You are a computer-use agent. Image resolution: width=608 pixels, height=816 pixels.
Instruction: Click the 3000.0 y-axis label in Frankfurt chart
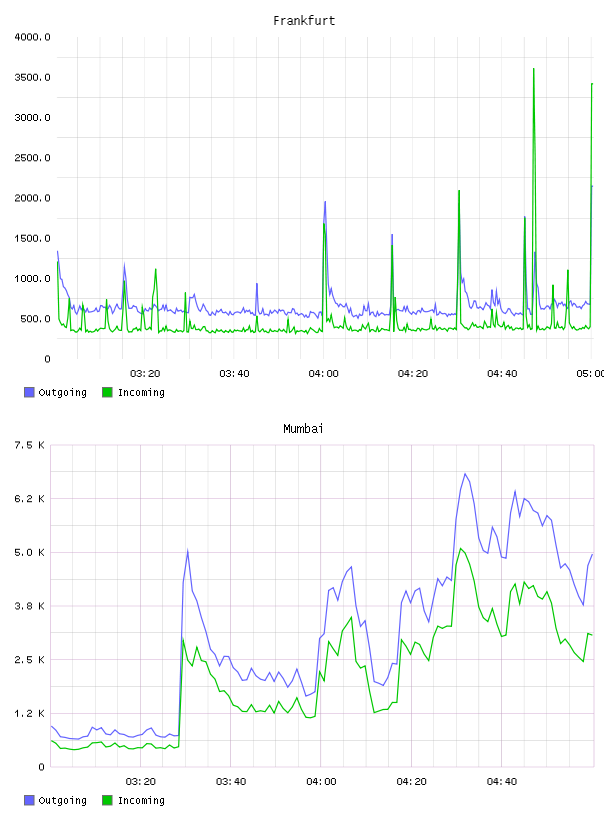[32, 118]
